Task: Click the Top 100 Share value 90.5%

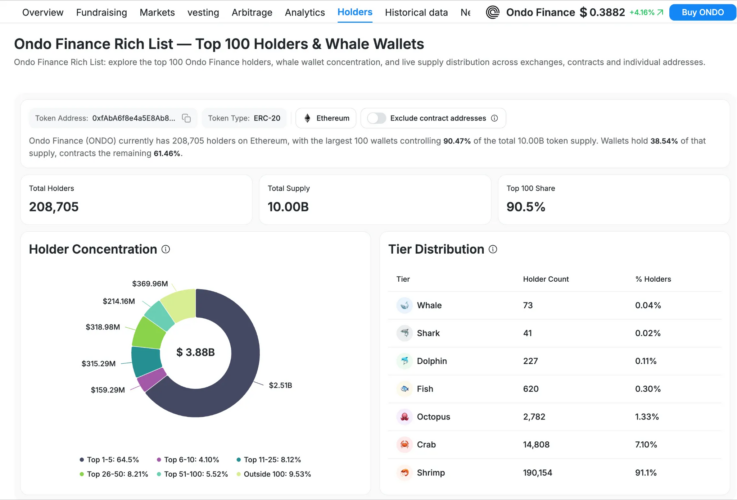Action: 526,207
